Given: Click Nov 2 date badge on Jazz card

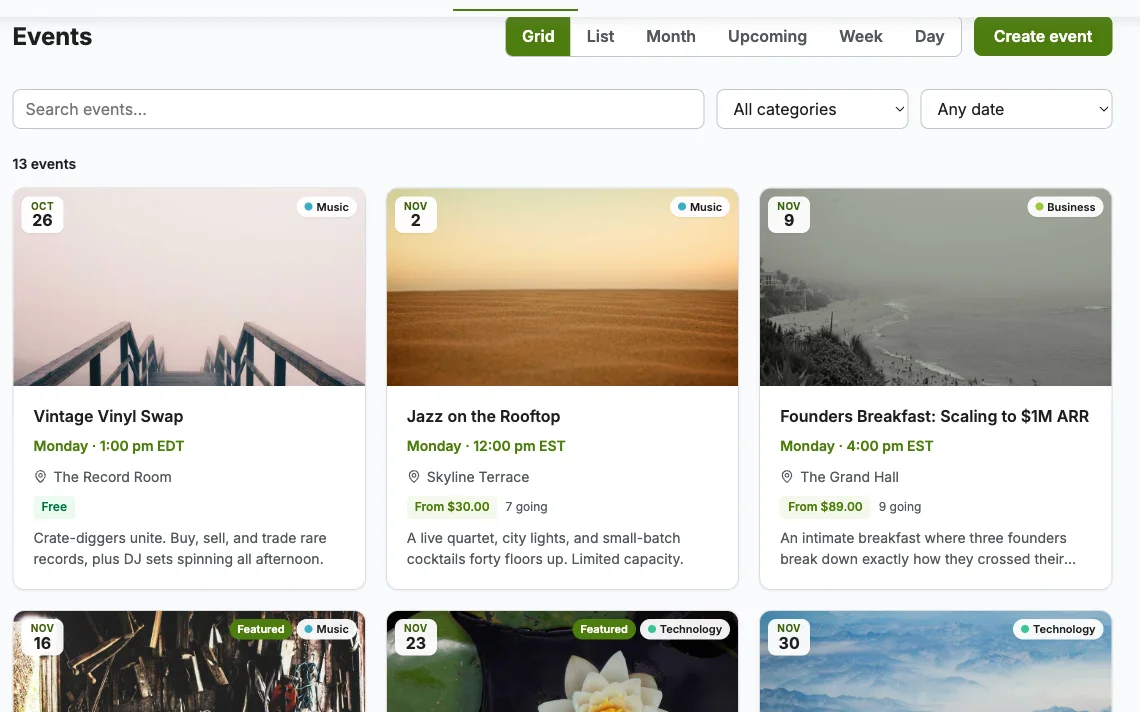Looking at the screenshot, I should pyautogui.click(x=416, y=215).
